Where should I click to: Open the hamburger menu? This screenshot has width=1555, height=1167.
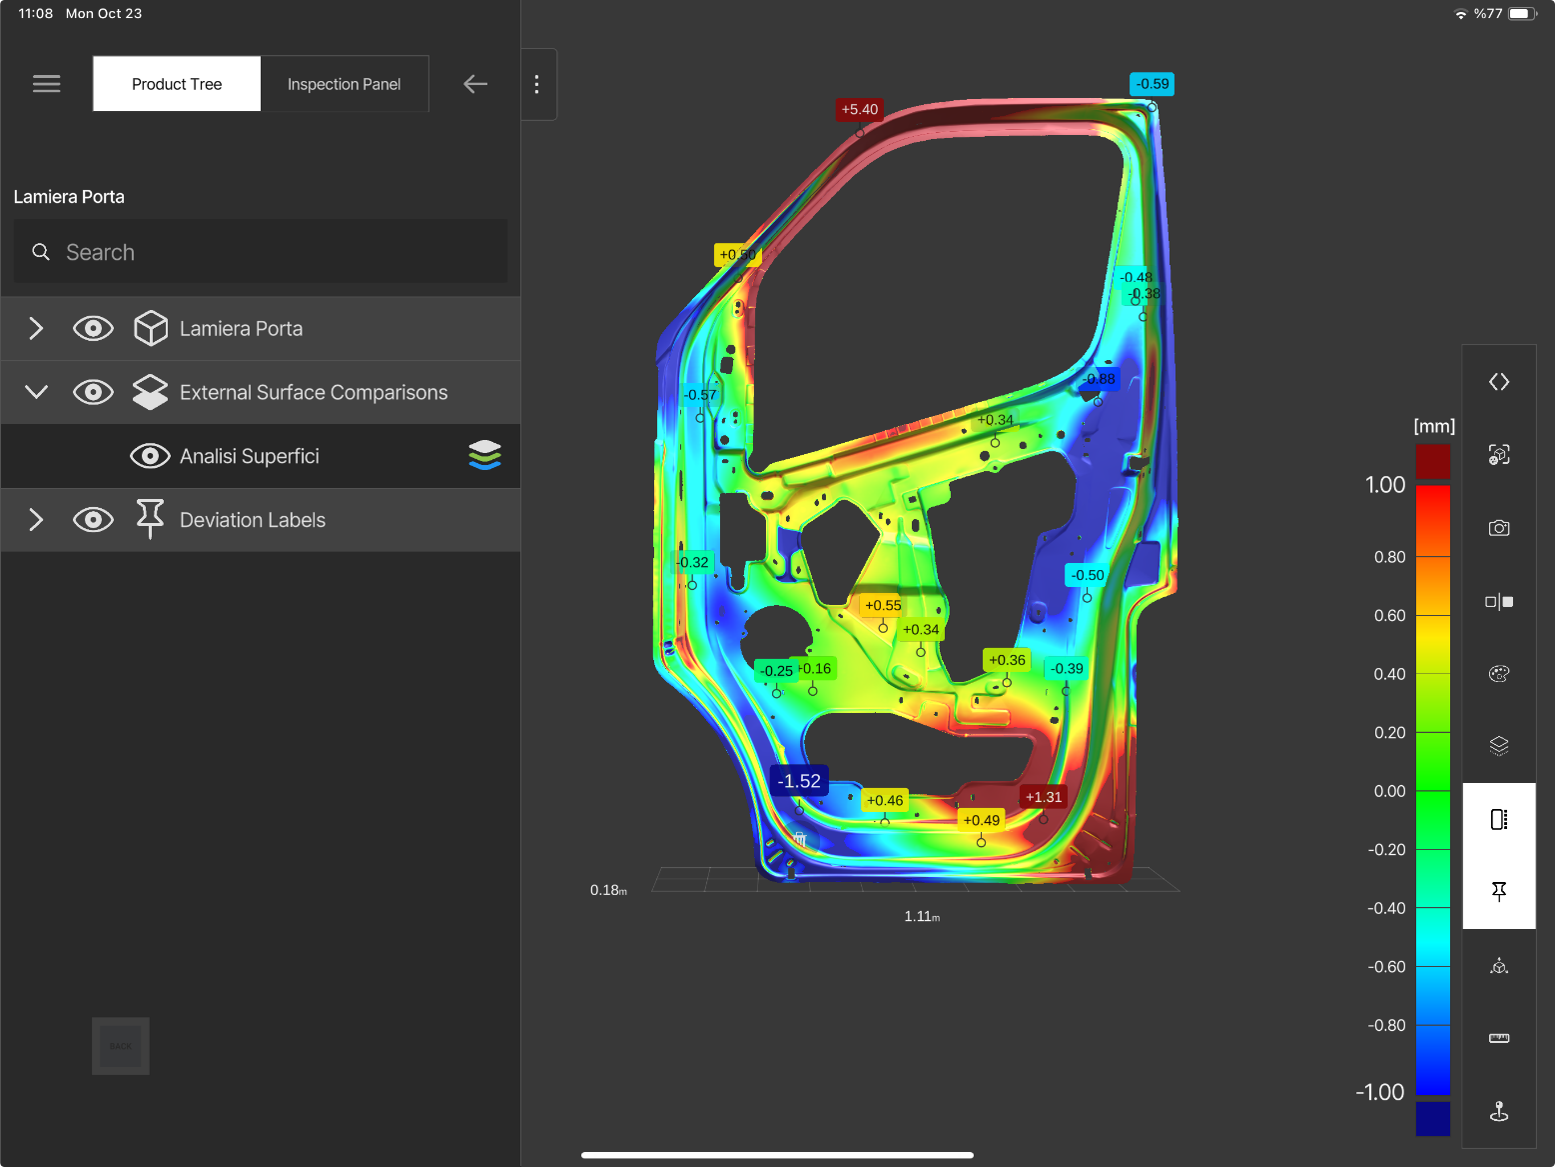pos(47,84)
